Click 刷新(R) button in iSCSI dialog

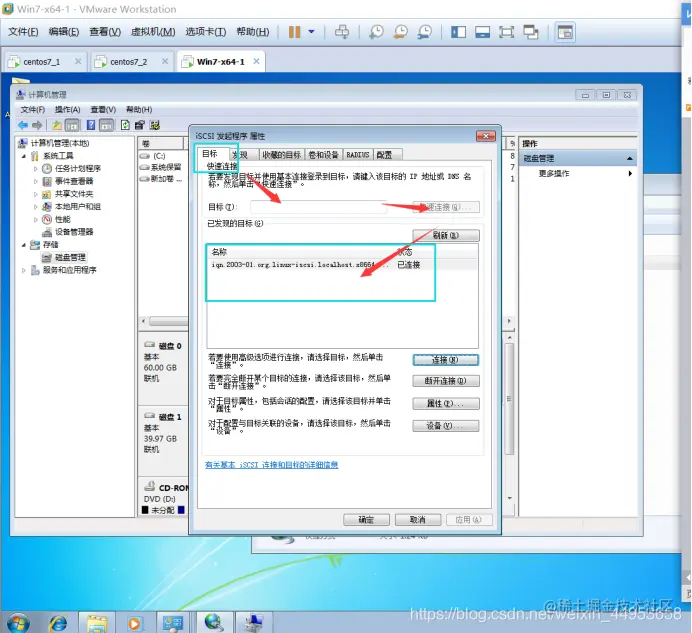pos(446,235)
